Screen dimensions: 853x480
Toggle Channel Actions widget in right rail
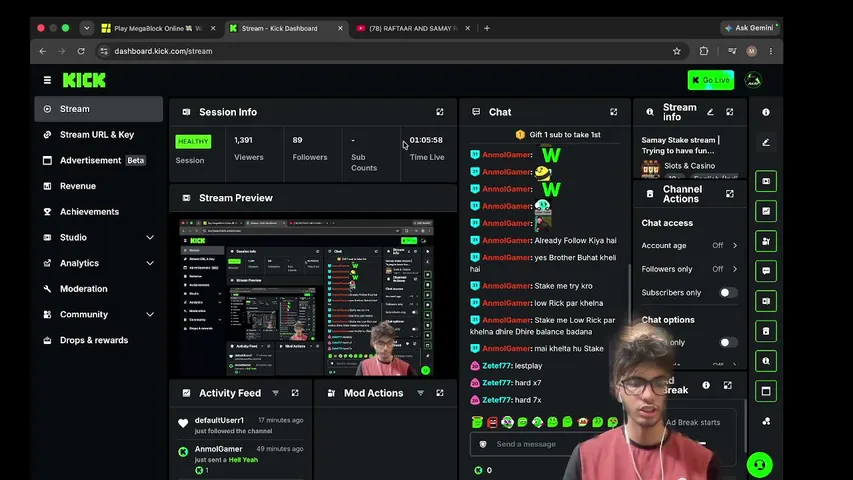766,331
